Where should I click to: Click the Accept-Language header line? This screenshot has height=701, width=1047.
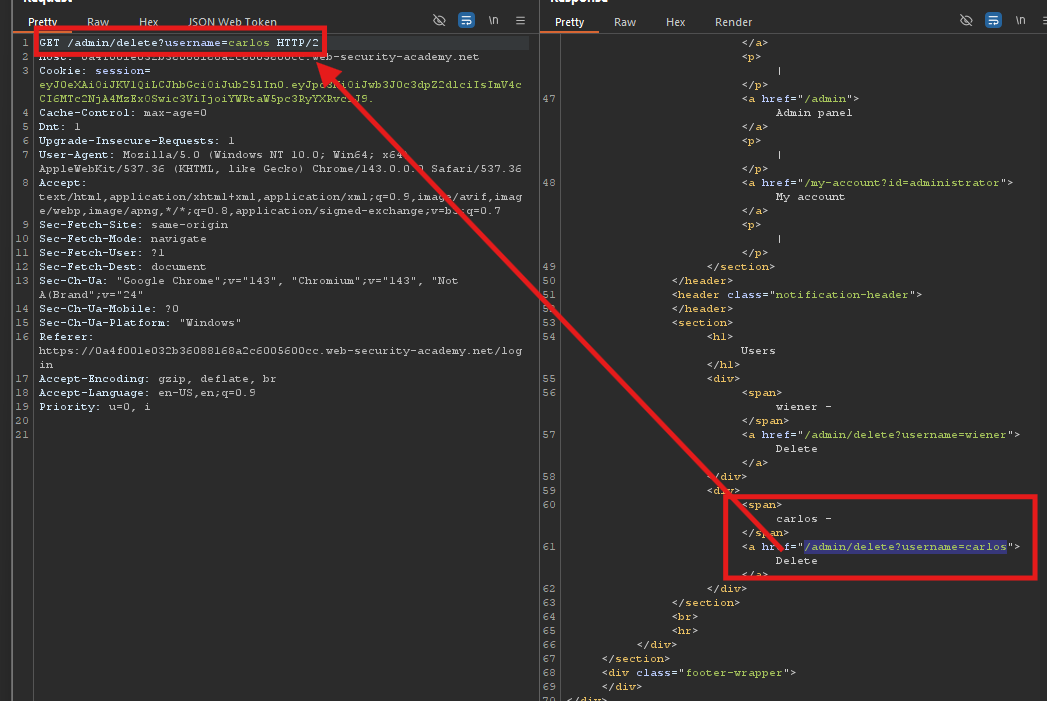[x=147, y=393]
